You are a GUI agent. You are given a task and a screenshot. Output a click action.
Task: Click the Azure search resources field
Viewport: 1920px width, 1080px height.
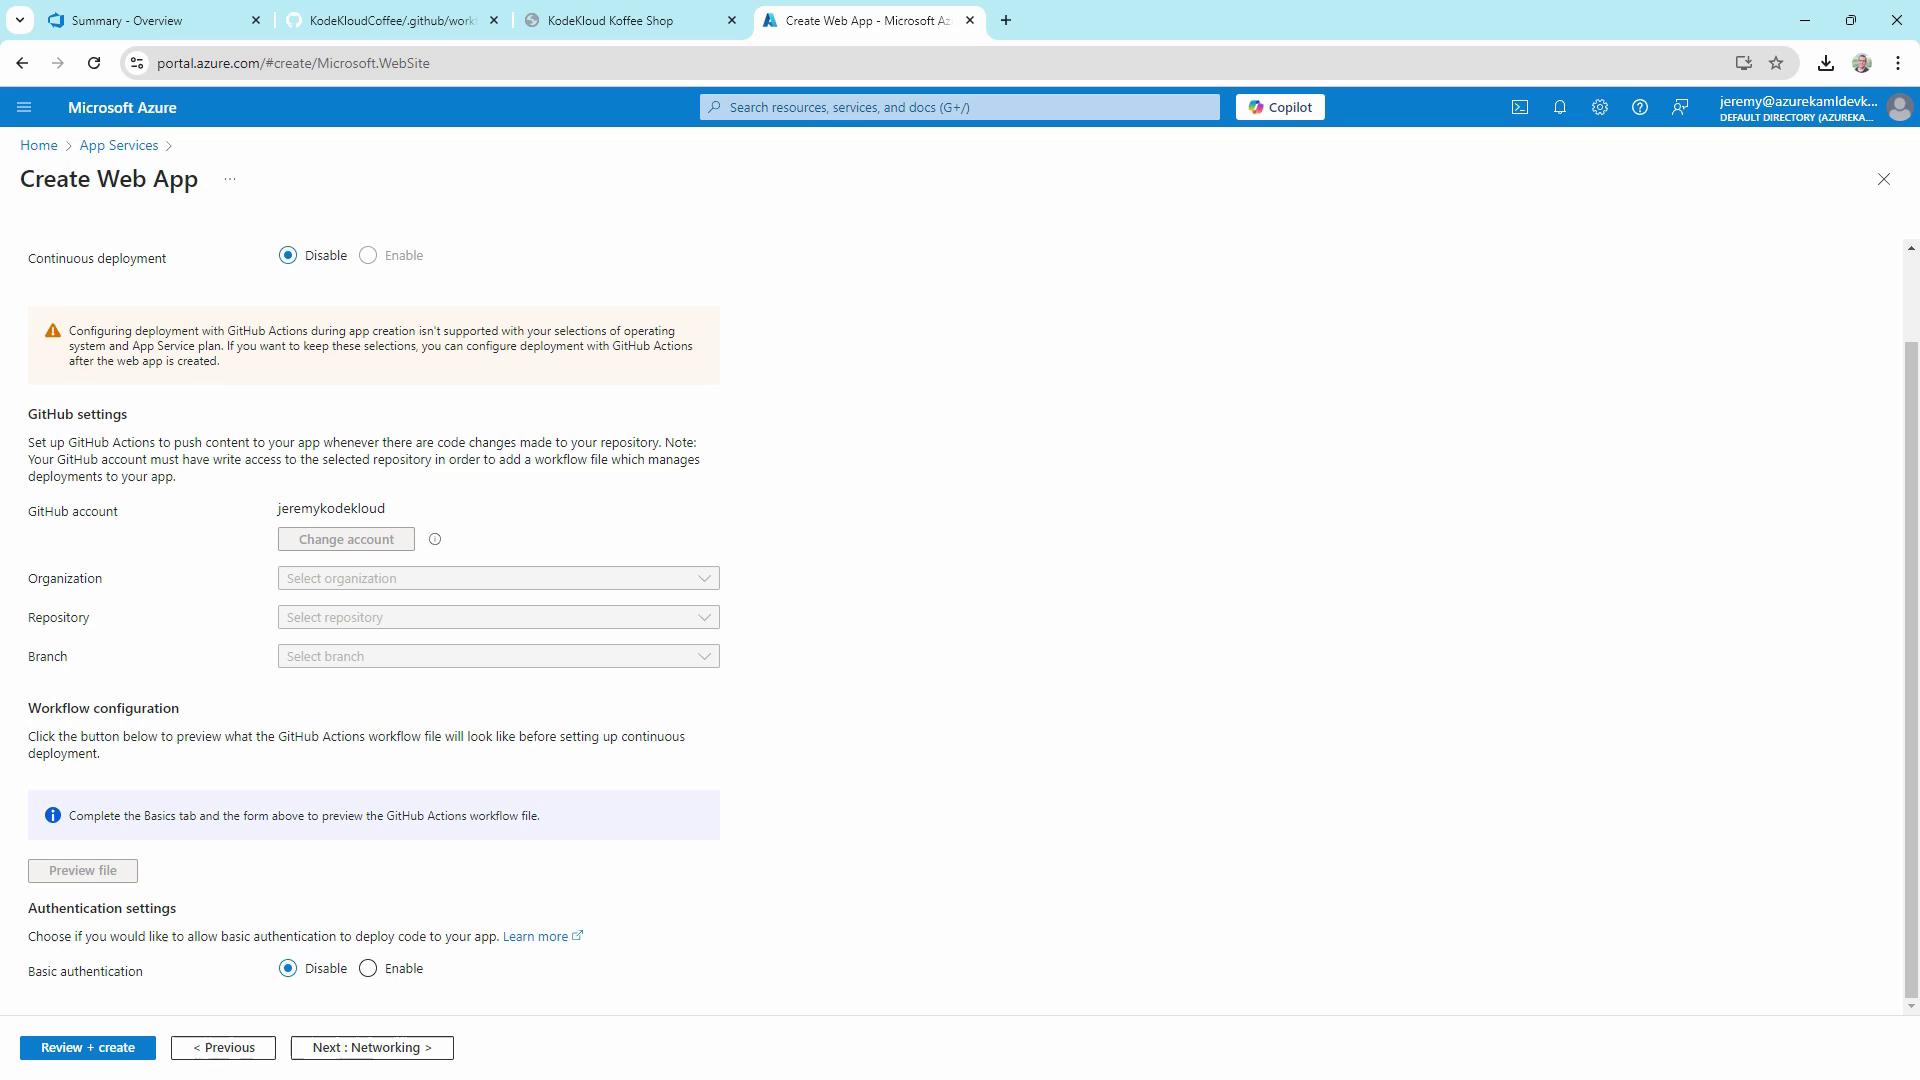[960, 107]
